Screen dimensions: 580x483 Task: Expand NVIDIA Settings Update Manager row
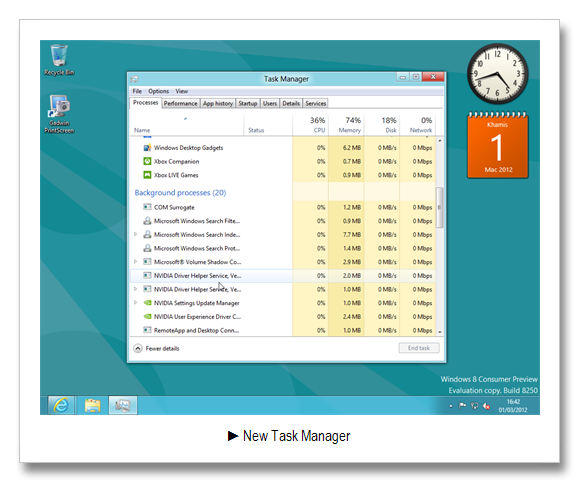coord(136,303)
